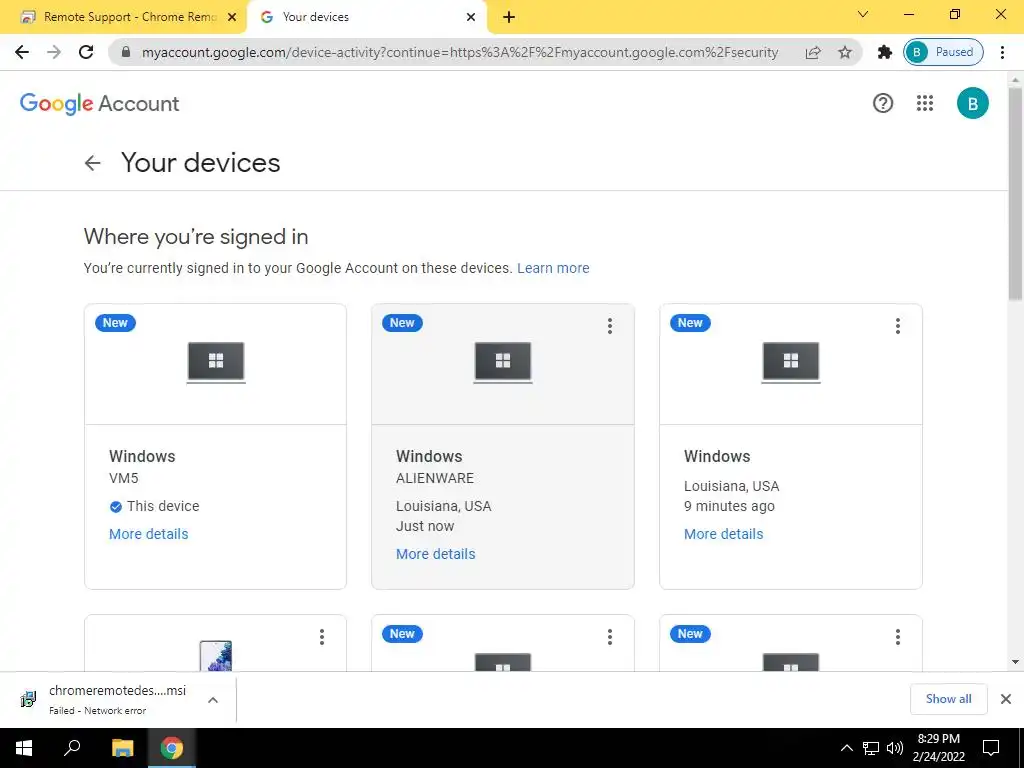The height and width of the screenshot is (768, 1024).
Task: Close the Your devices tab
Action: click(471, 18)
